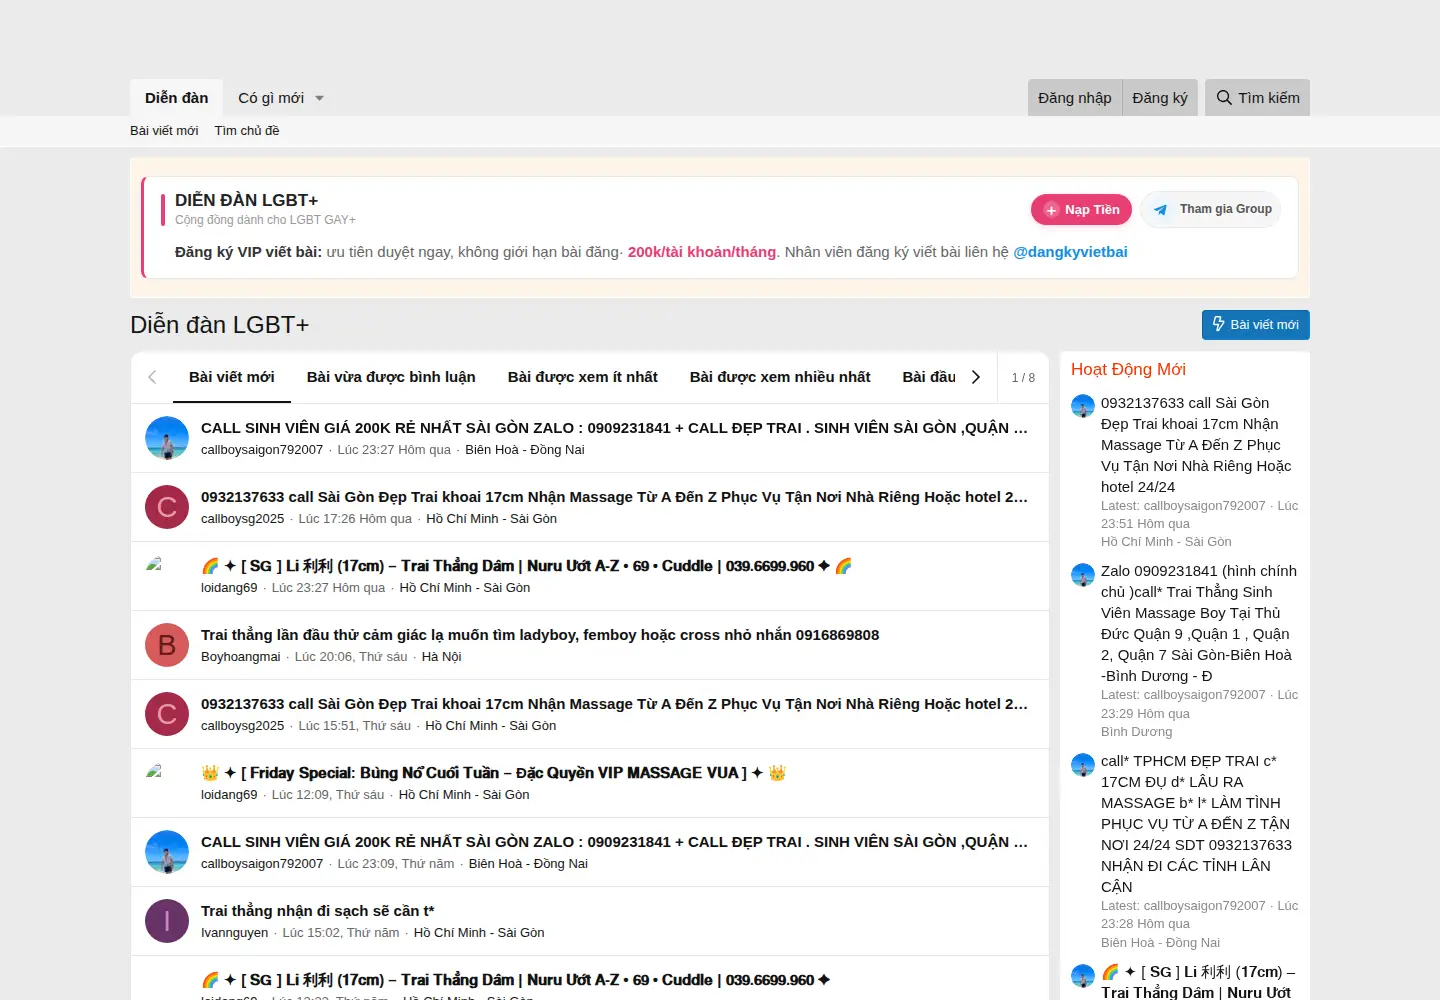This screenshot has width=1440, height=1000.
Task: Select the Bài viết mới tab in list
Action: 232,377
